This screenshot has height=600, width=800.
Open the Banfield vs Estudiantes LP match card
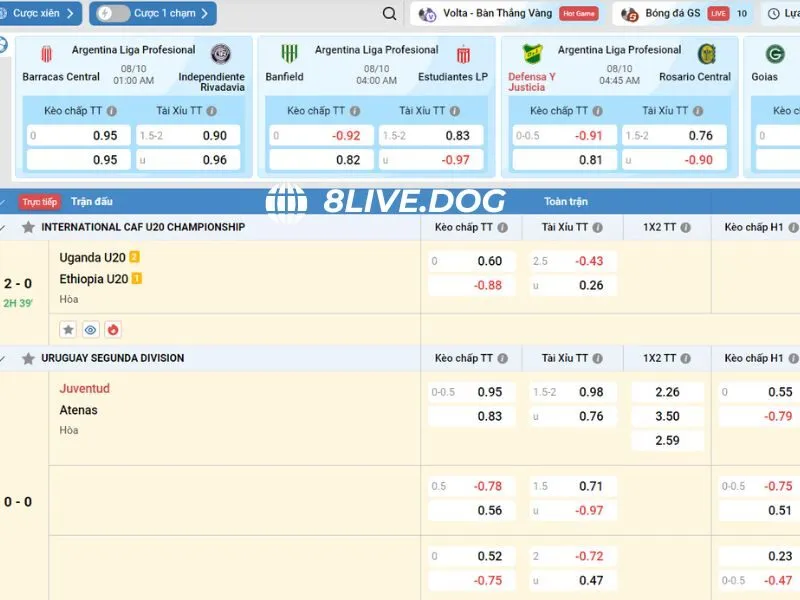(376, 66)
